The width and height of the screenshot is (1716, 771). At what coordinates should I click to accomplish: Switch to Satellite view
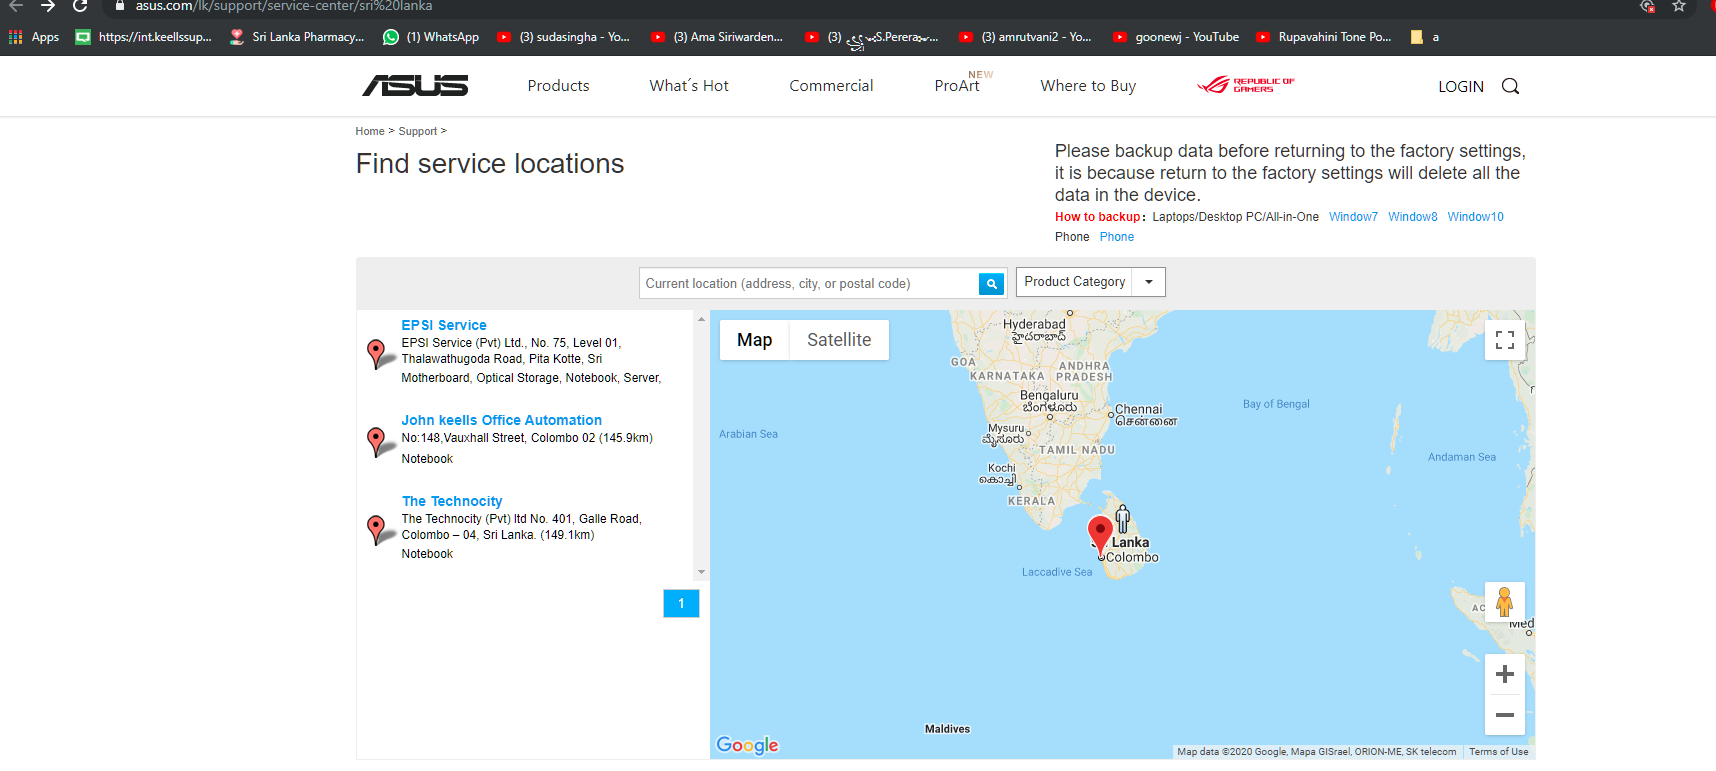tap(839, 340)
